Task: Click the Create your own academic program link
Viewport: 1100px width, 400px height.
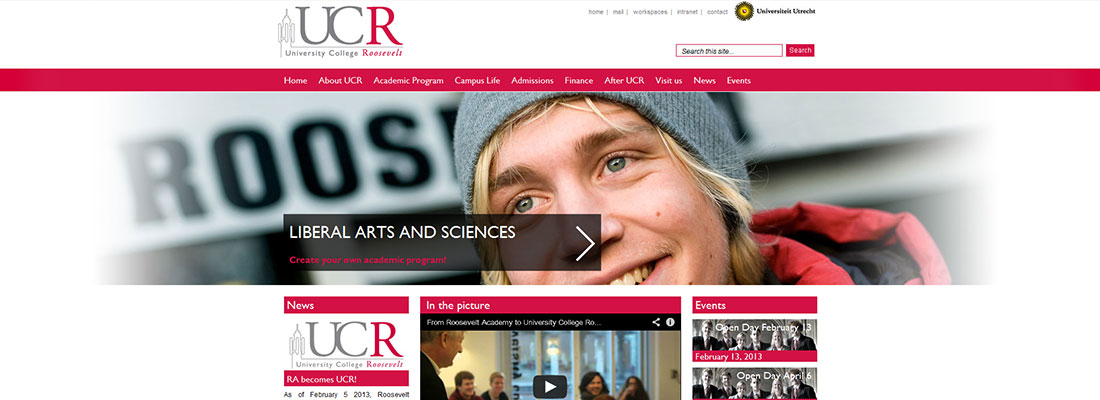Action: [x=368, y=260]
